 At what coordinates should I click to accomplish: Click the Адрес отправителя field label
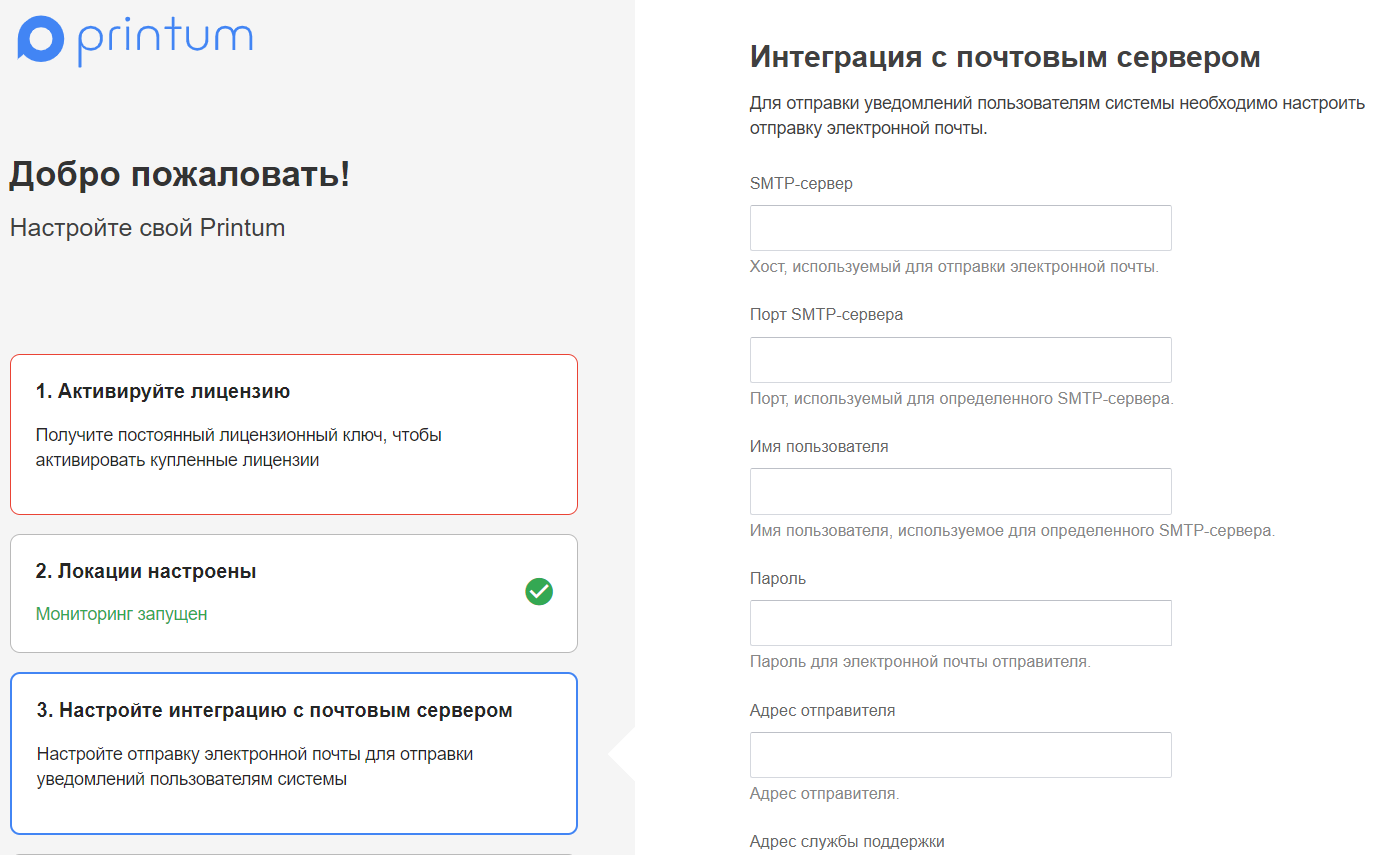point(822,710)
